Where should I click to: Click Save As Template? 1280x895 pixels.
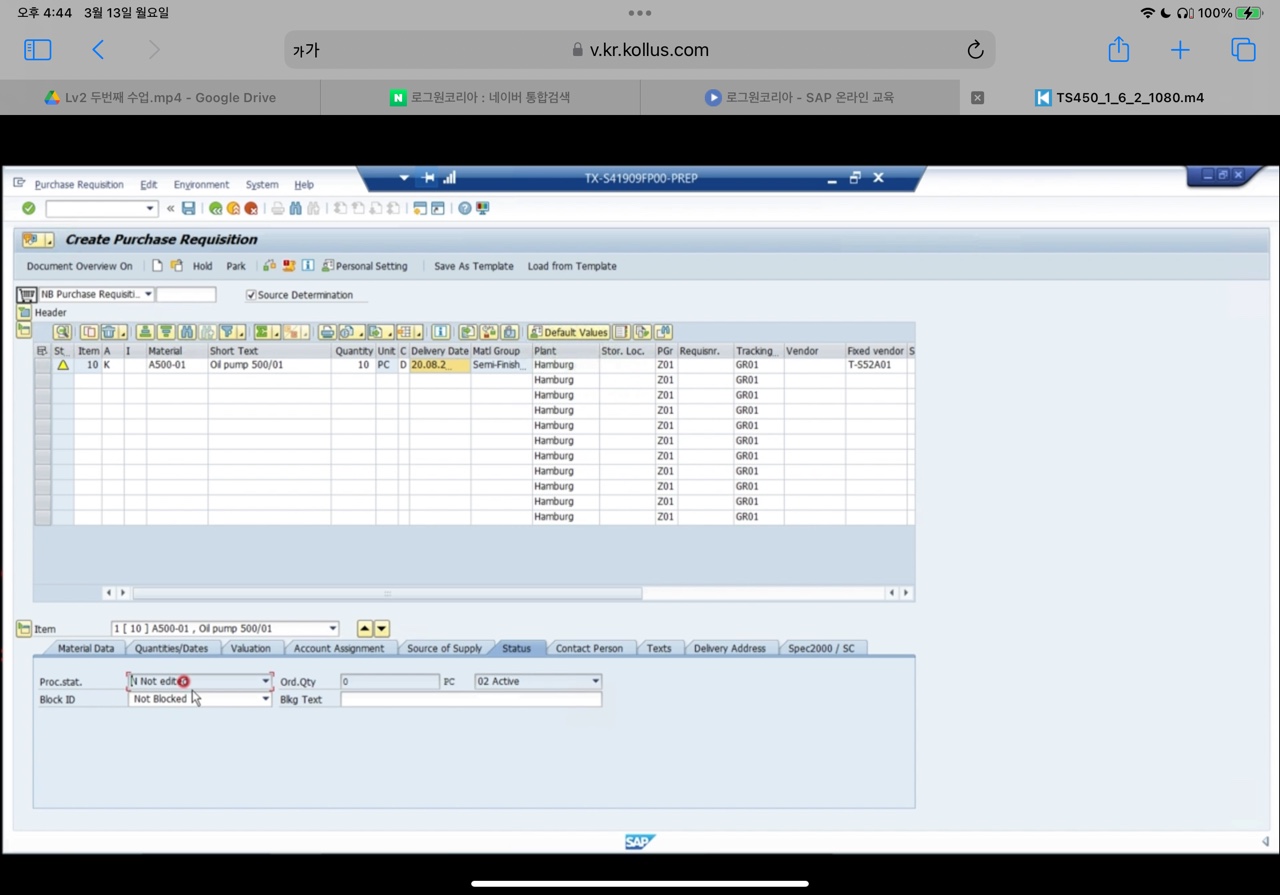click(x=474, y=266)
